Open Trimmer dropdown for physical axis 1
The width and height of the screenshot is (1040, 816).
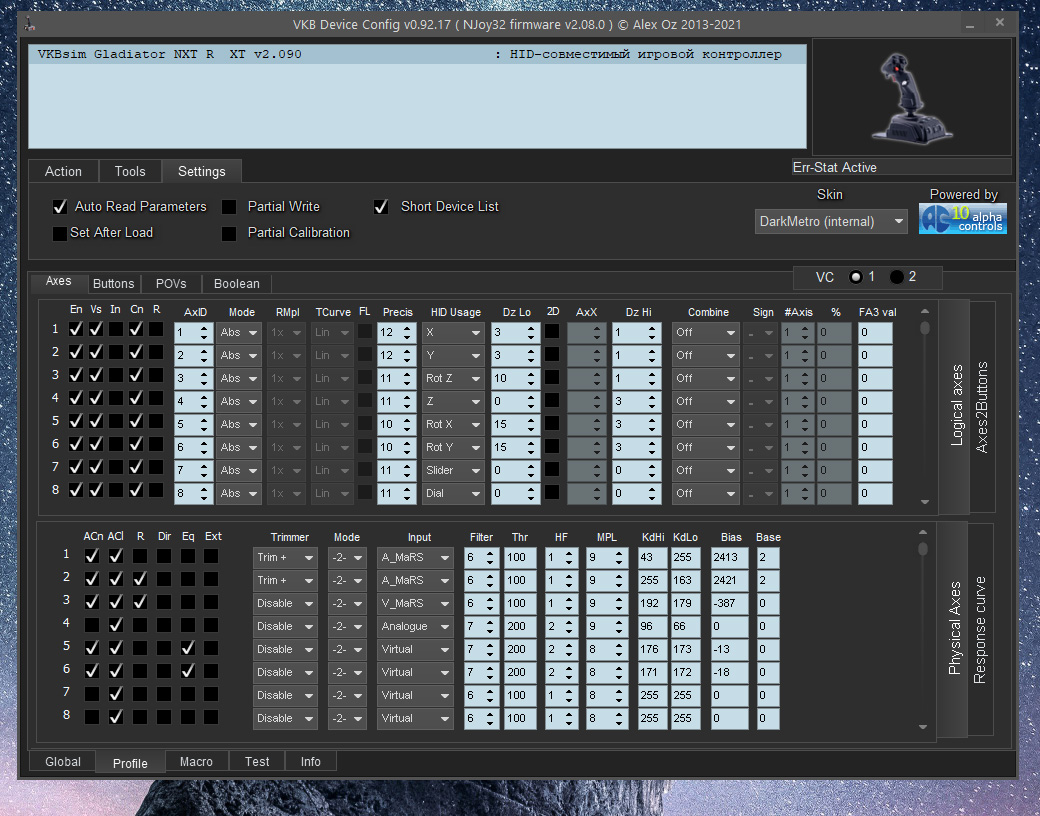(285, 557)
